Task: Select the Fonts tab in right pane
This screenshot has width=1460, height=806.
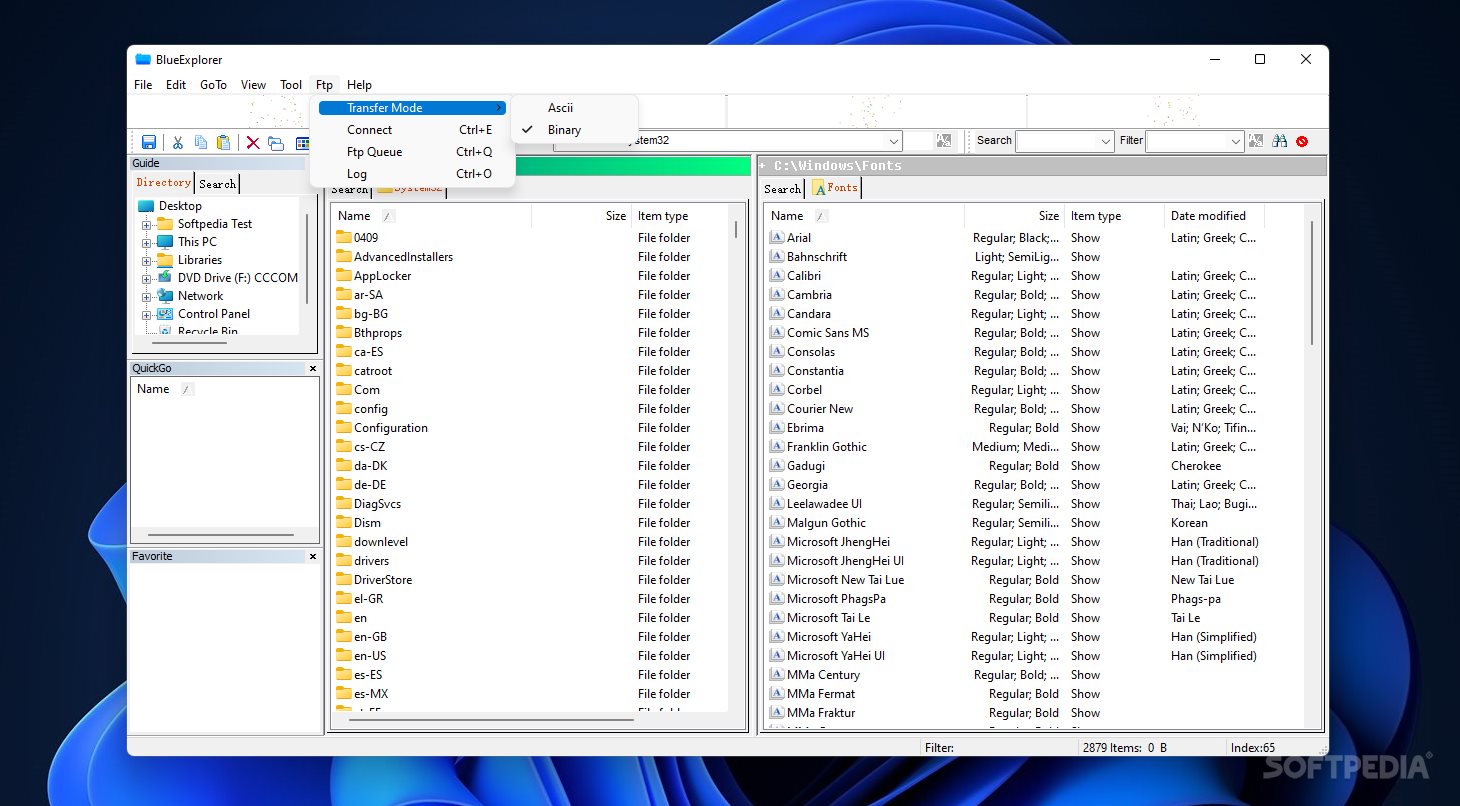Action: tap(835, 187)
